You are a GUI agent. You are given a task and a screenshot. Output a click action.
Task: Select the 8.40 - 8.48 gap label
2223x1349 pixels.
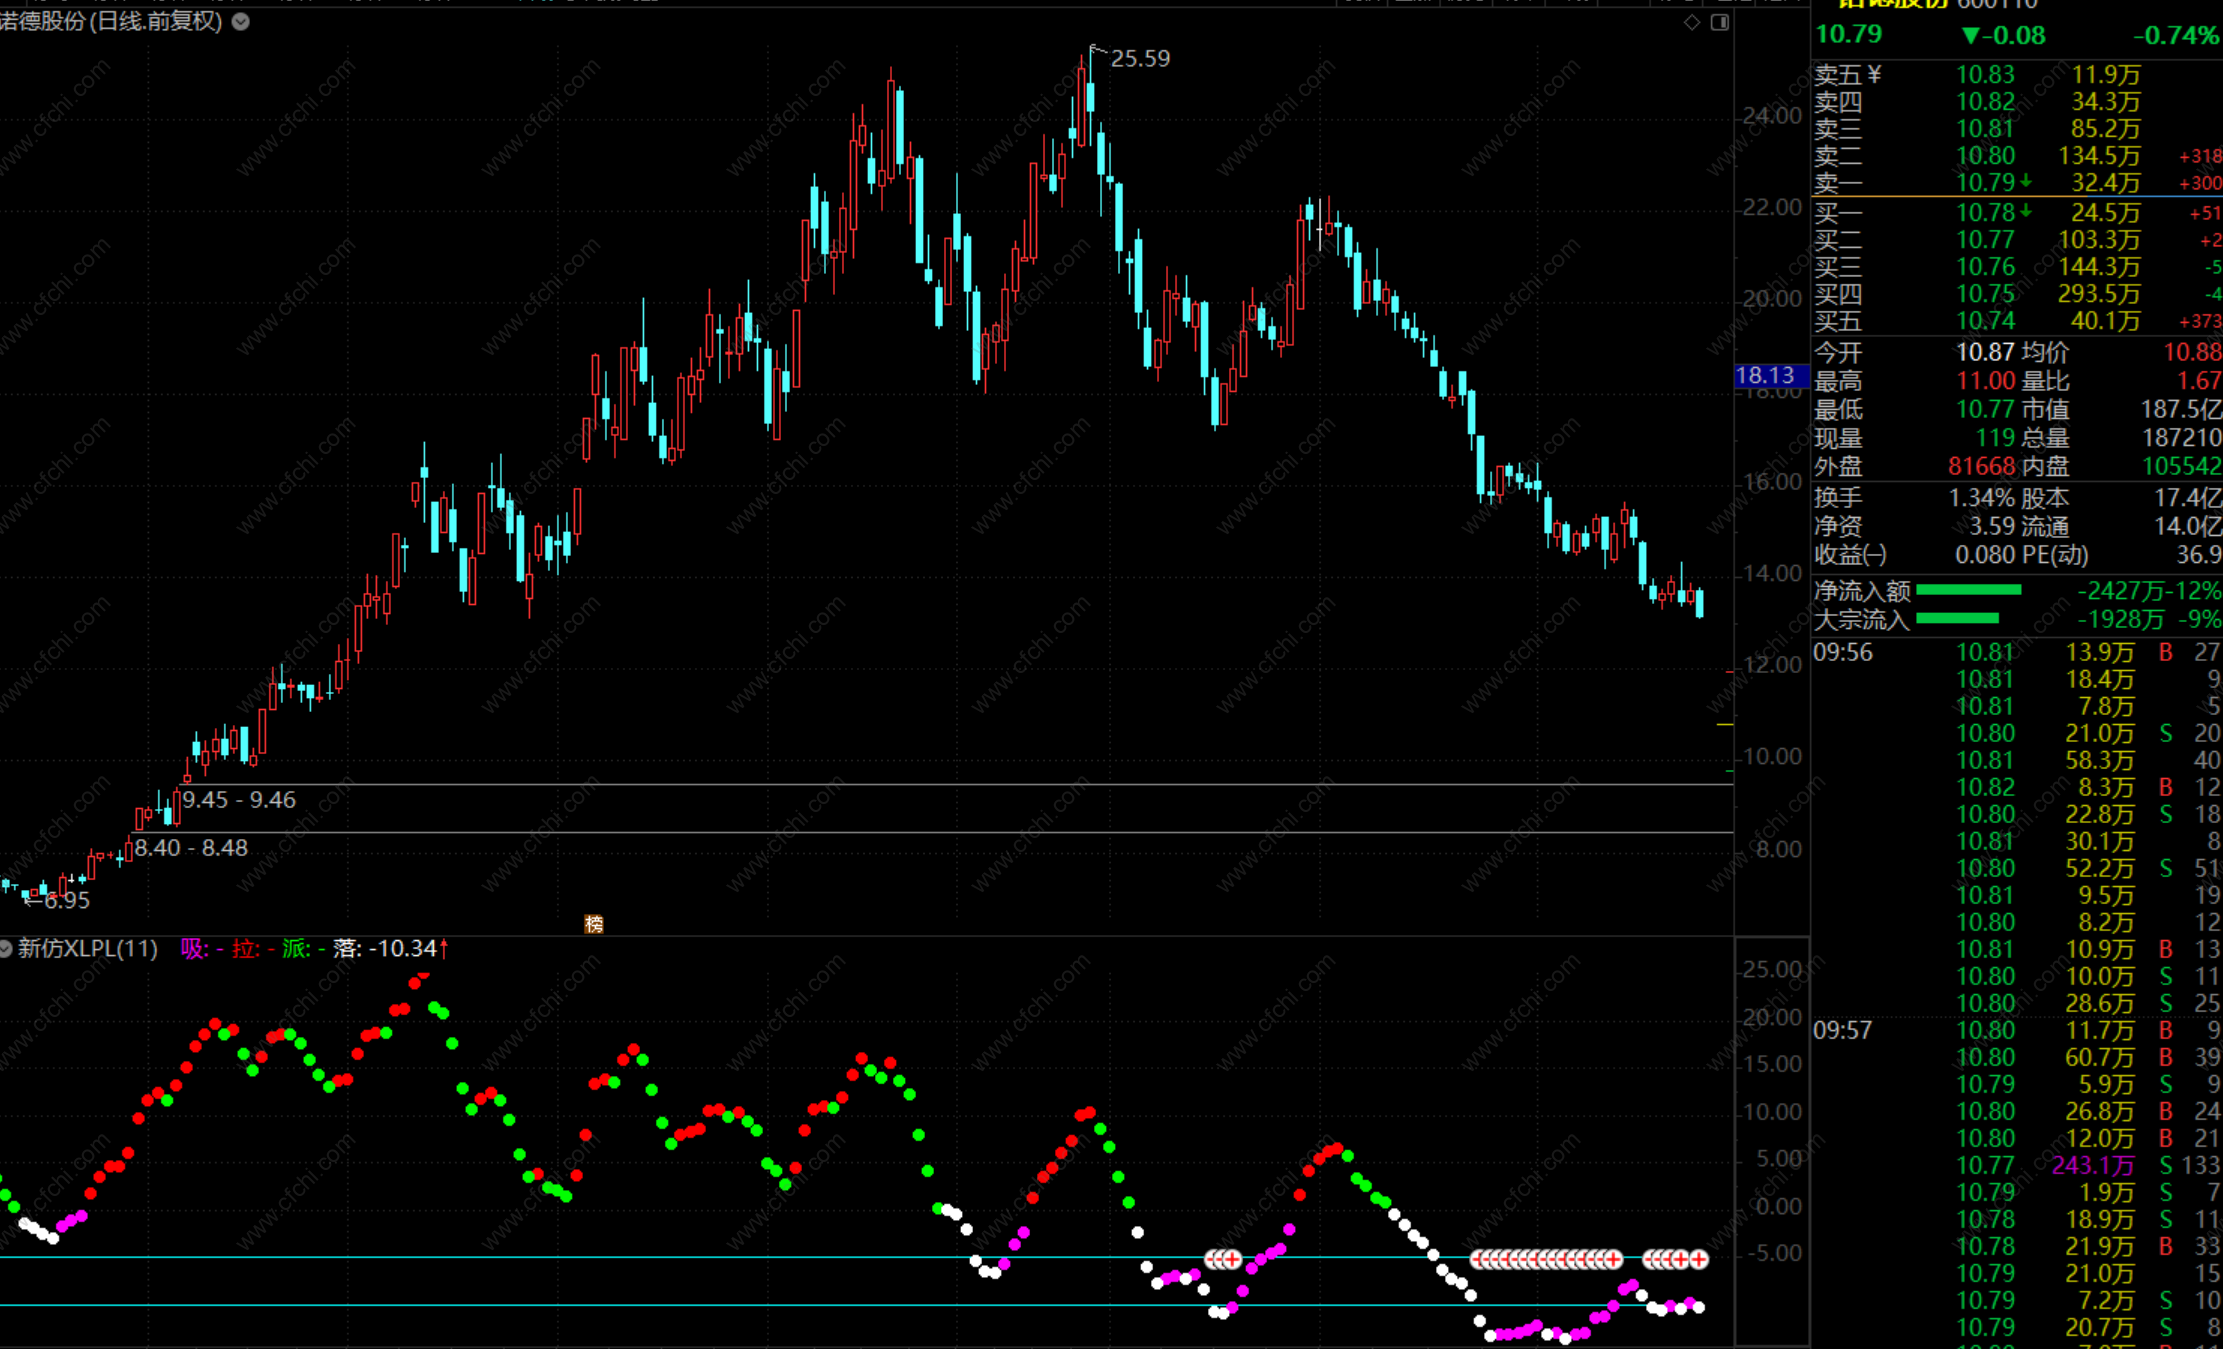coord(191,848)
